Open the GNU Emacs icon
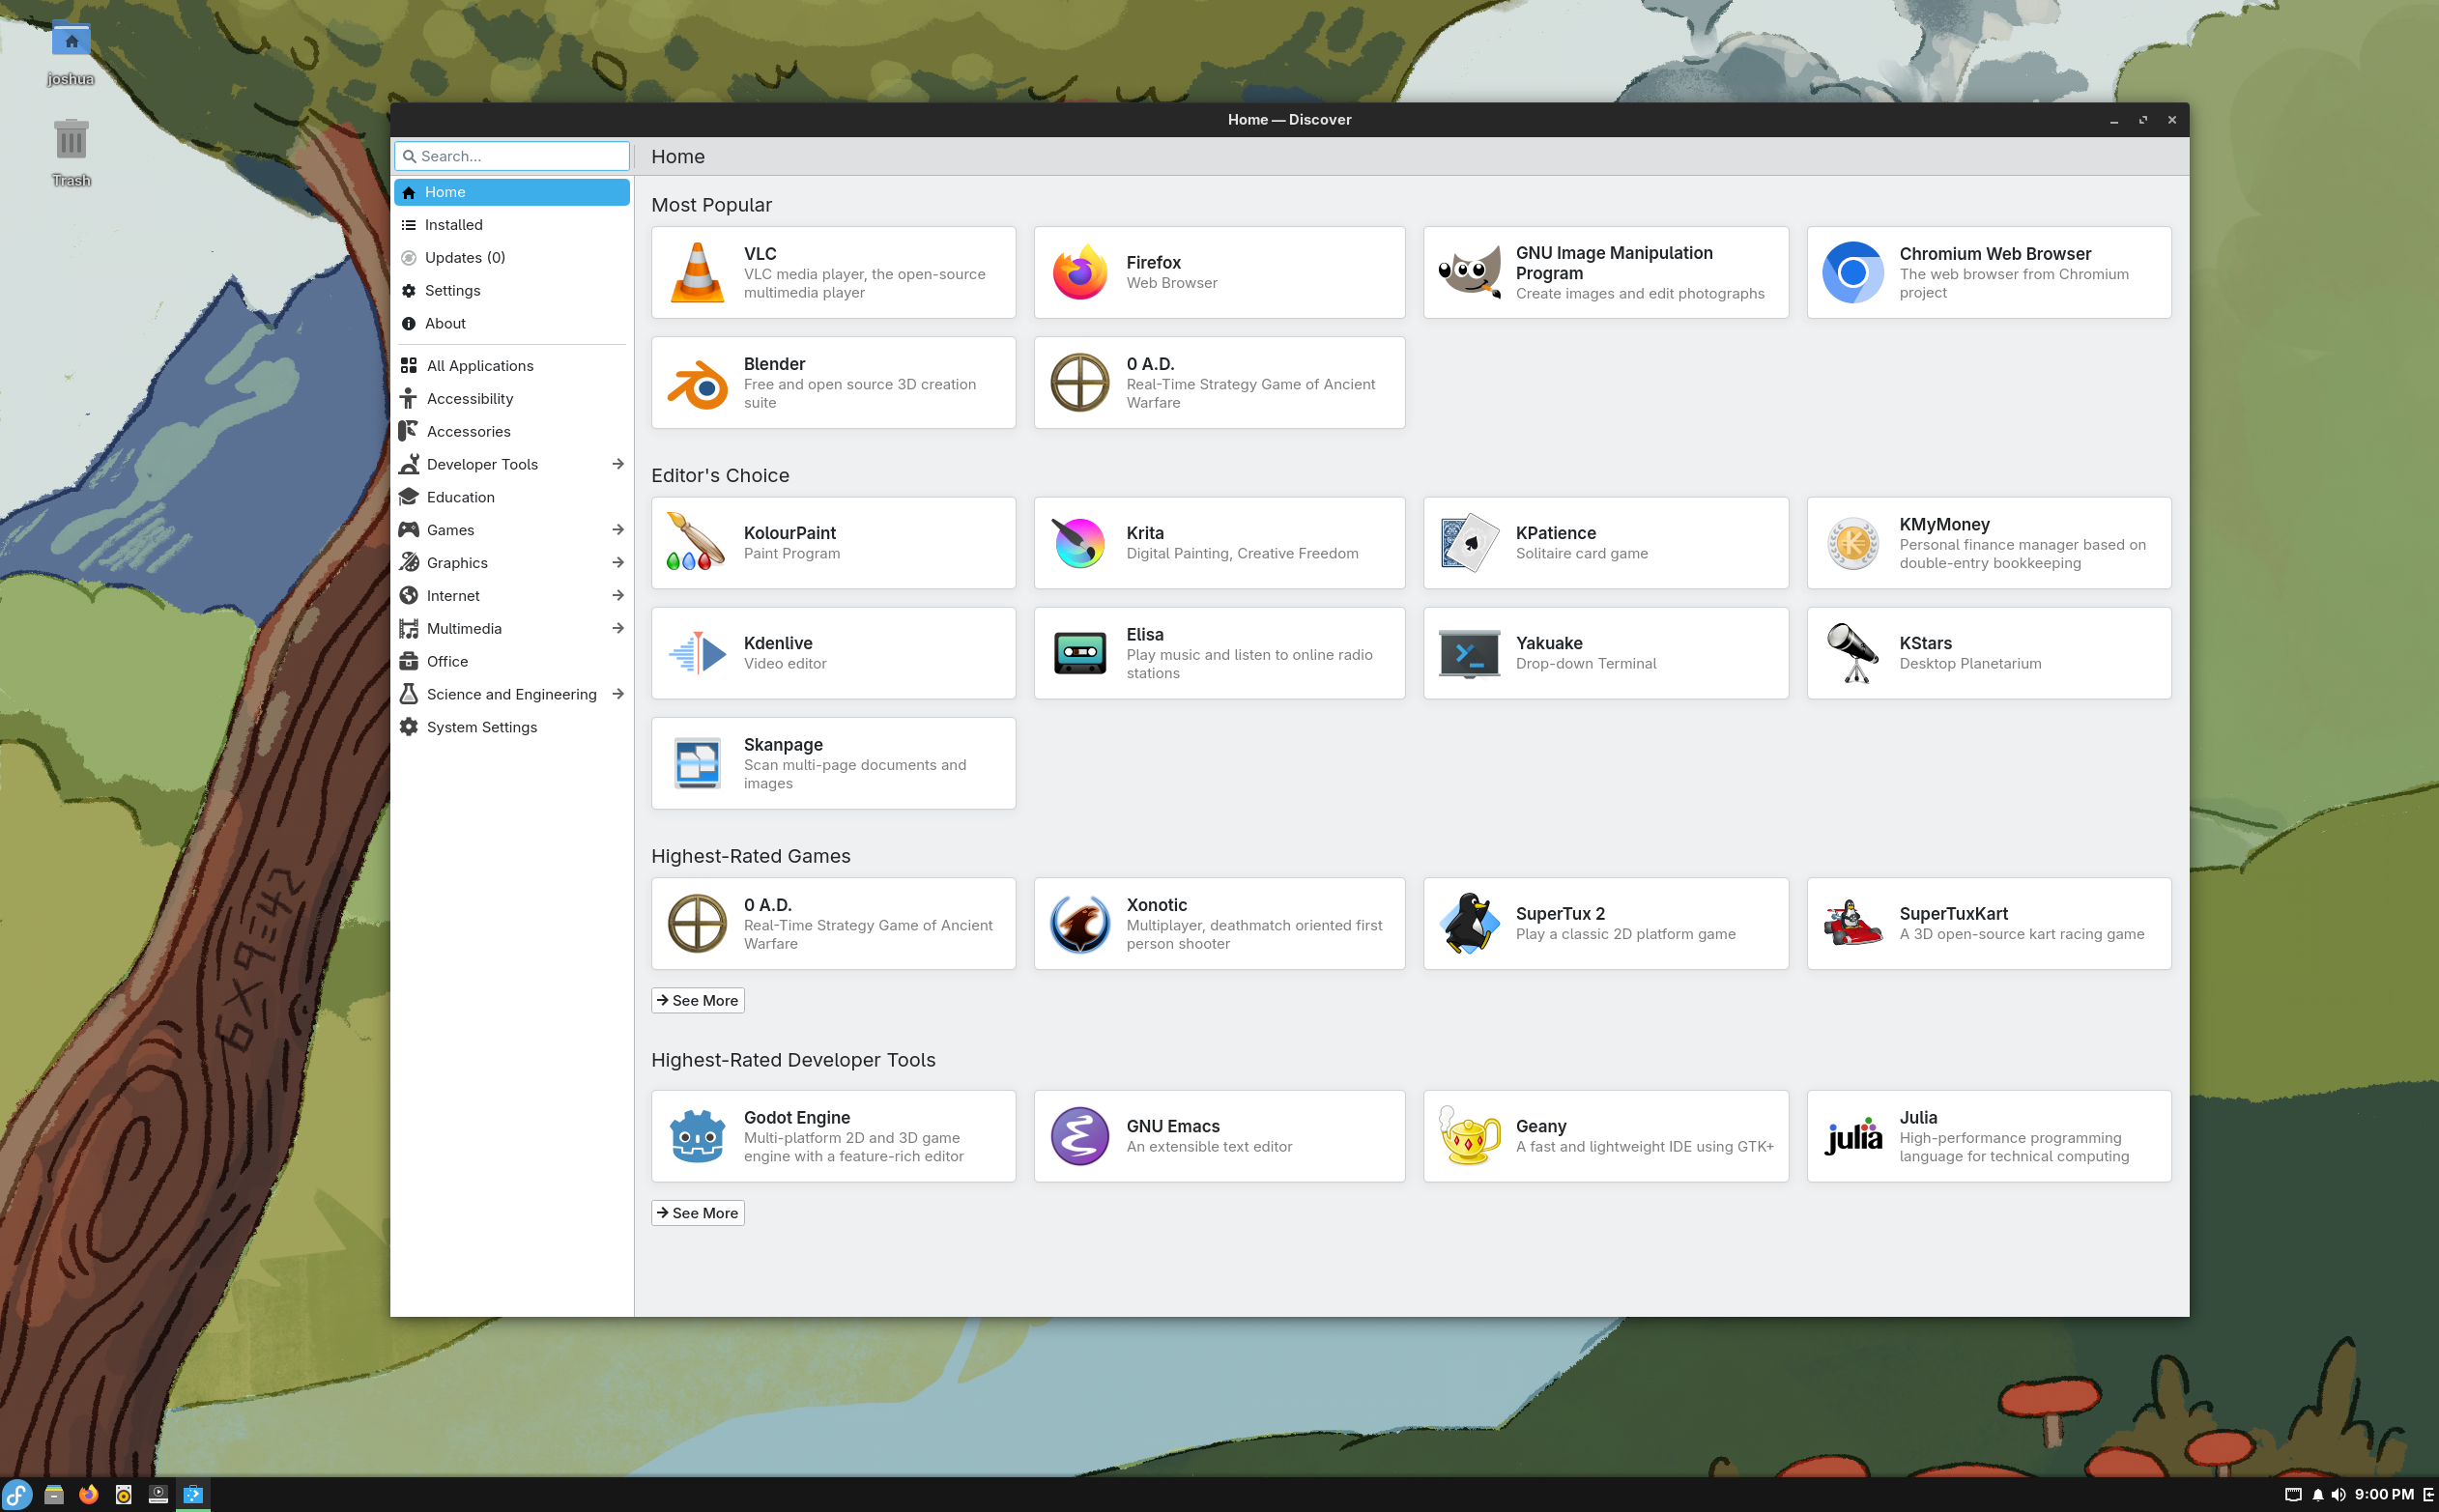This screenshot has width=2439, height=1512. coord(1079,1136)
